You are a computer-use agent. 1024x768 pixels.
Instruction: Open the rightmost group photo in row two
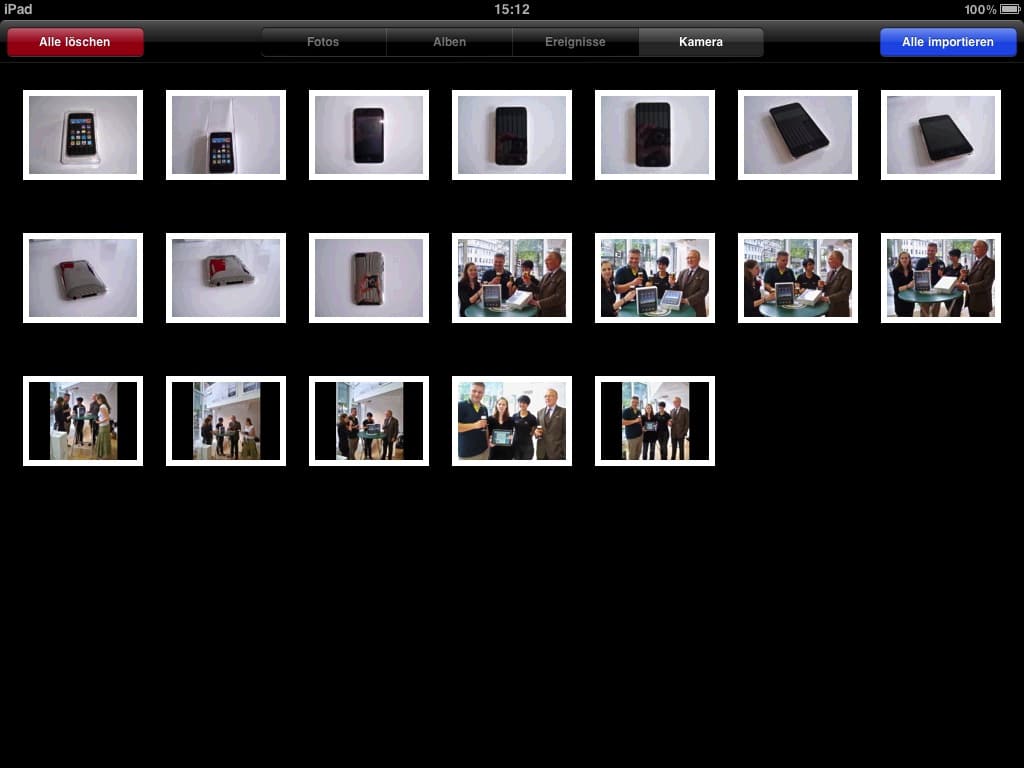click(x=940, y=277)
